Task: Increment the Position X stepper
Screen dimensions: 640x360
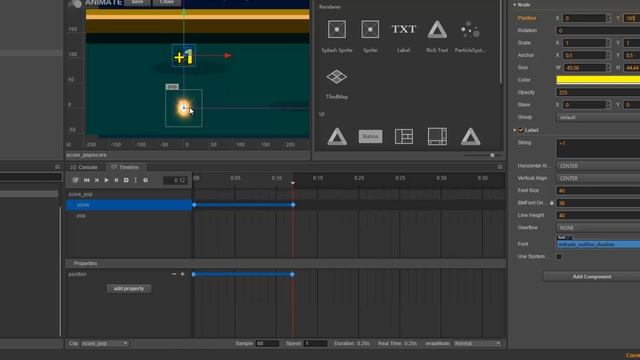Action: coord(608,16)
